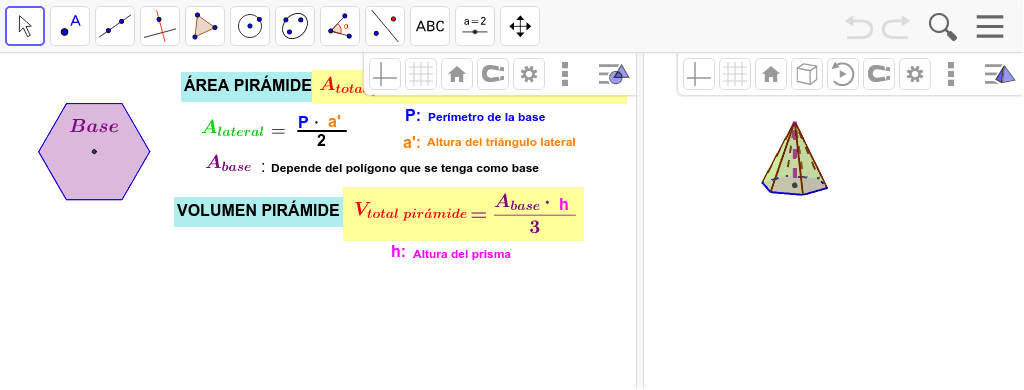The width and height of the screenshot is (1024, 390).
Task: Choose the ABC text tool
Action: (430, 26)
